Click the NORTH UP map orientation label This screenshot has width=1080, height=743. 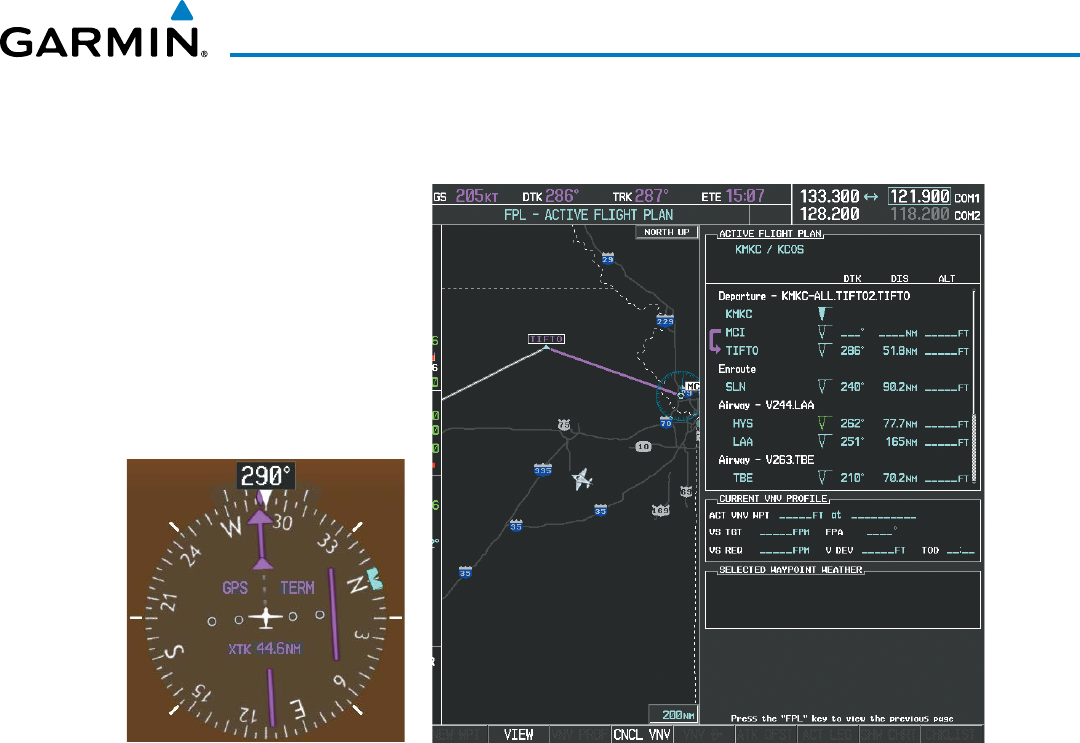pos(666,232)
